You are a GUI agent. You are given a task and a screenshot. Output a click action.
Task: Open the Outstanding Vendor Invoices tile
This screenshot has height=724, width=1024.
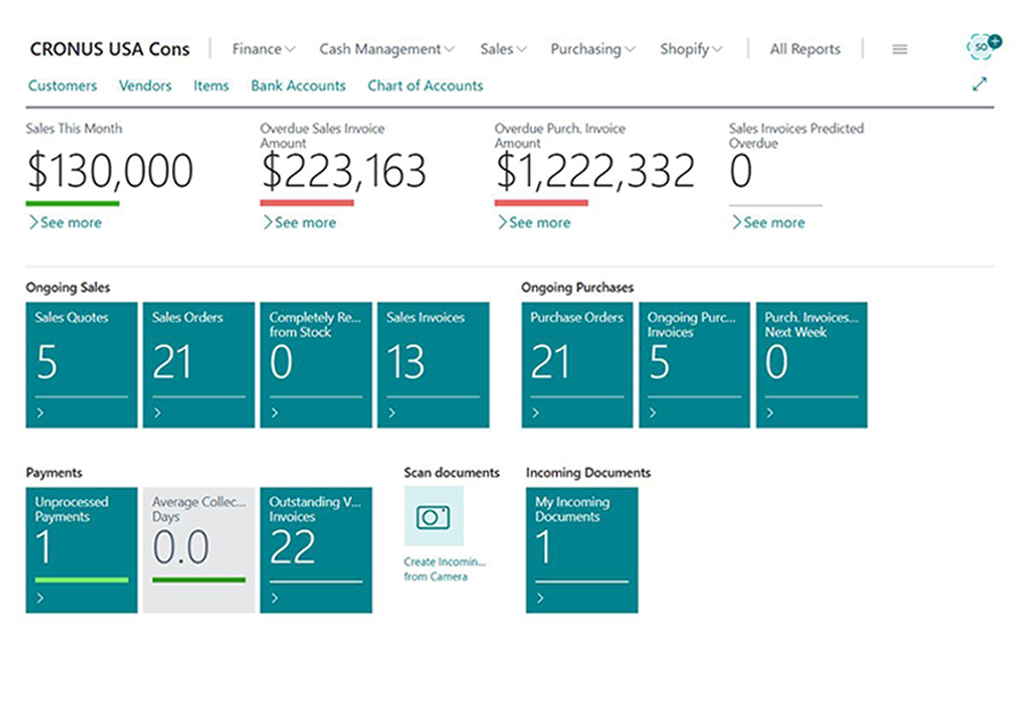point(316,550)
